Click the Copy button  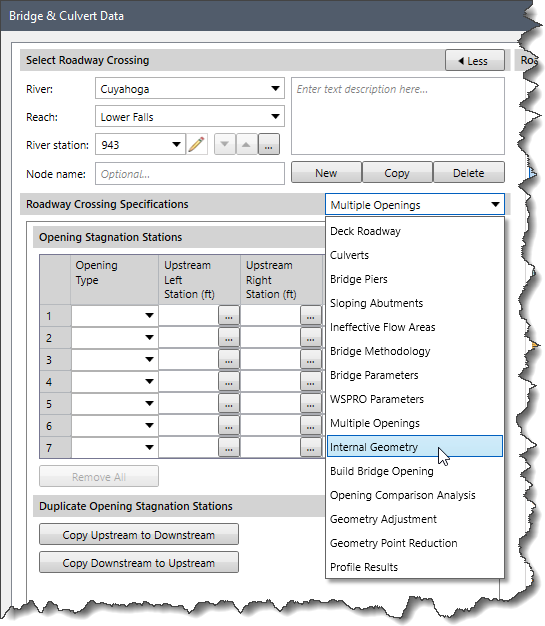pyautogui.click(x=397, y=172)
